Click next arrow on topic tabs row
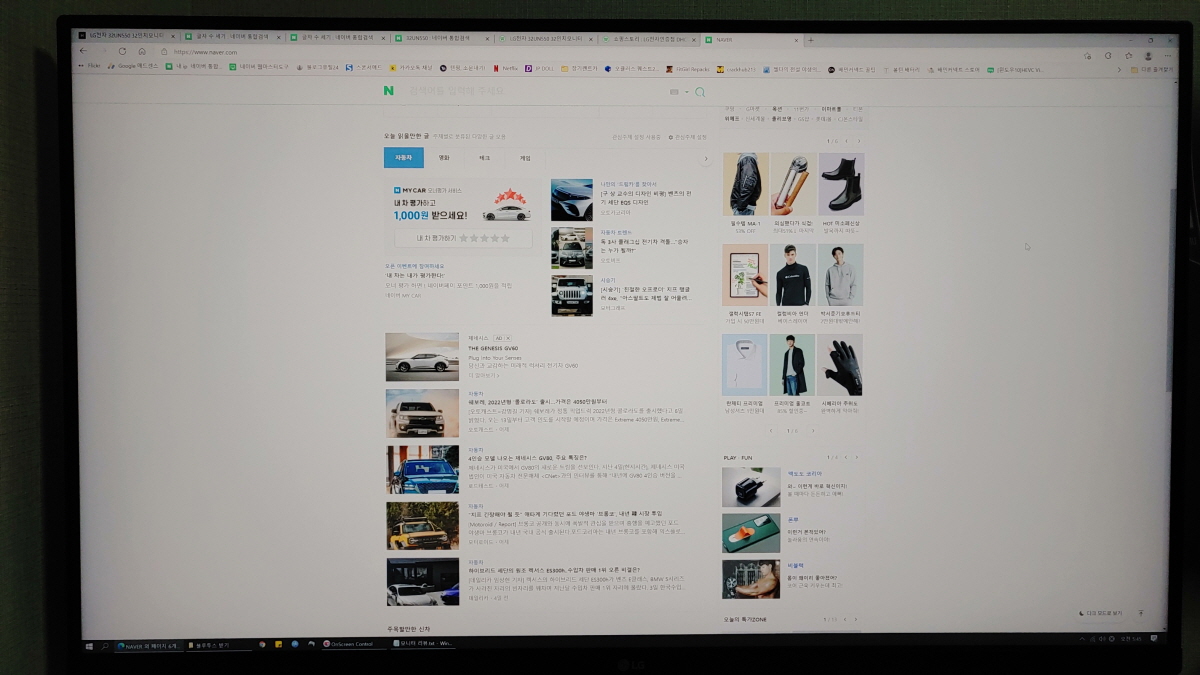The width and height of the screenshot is (1200, 675). (705, 158)
